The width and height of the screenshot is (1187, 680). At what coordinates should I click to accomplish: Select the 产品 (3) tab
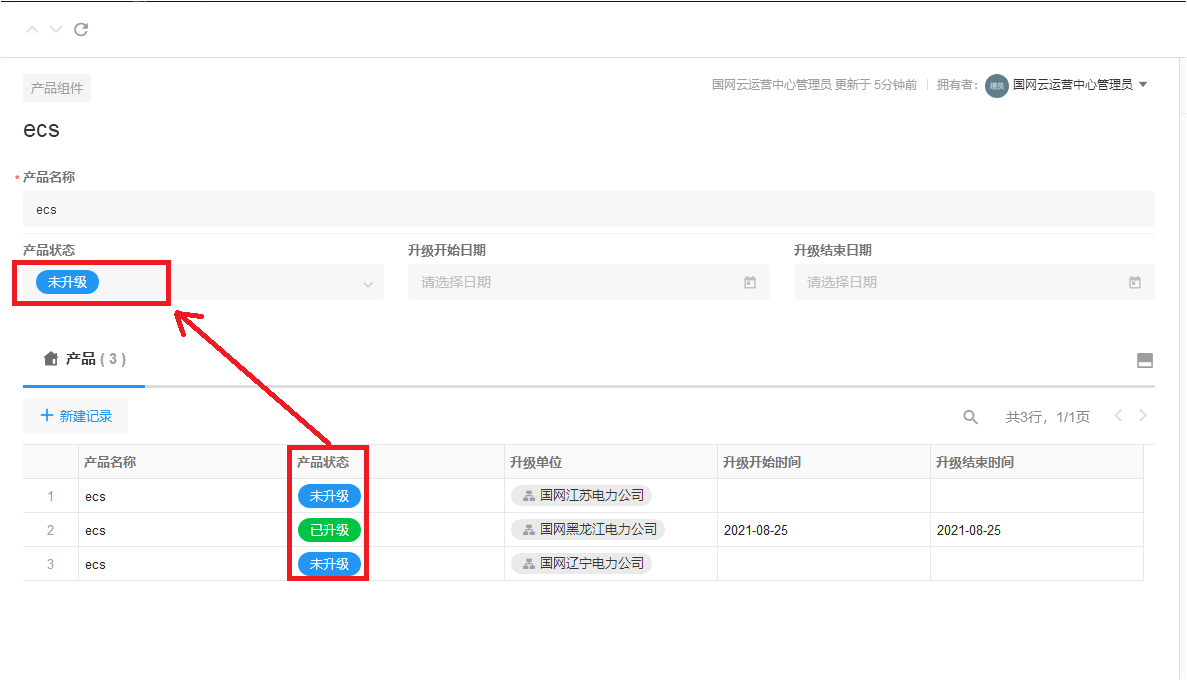coord(85,359)
